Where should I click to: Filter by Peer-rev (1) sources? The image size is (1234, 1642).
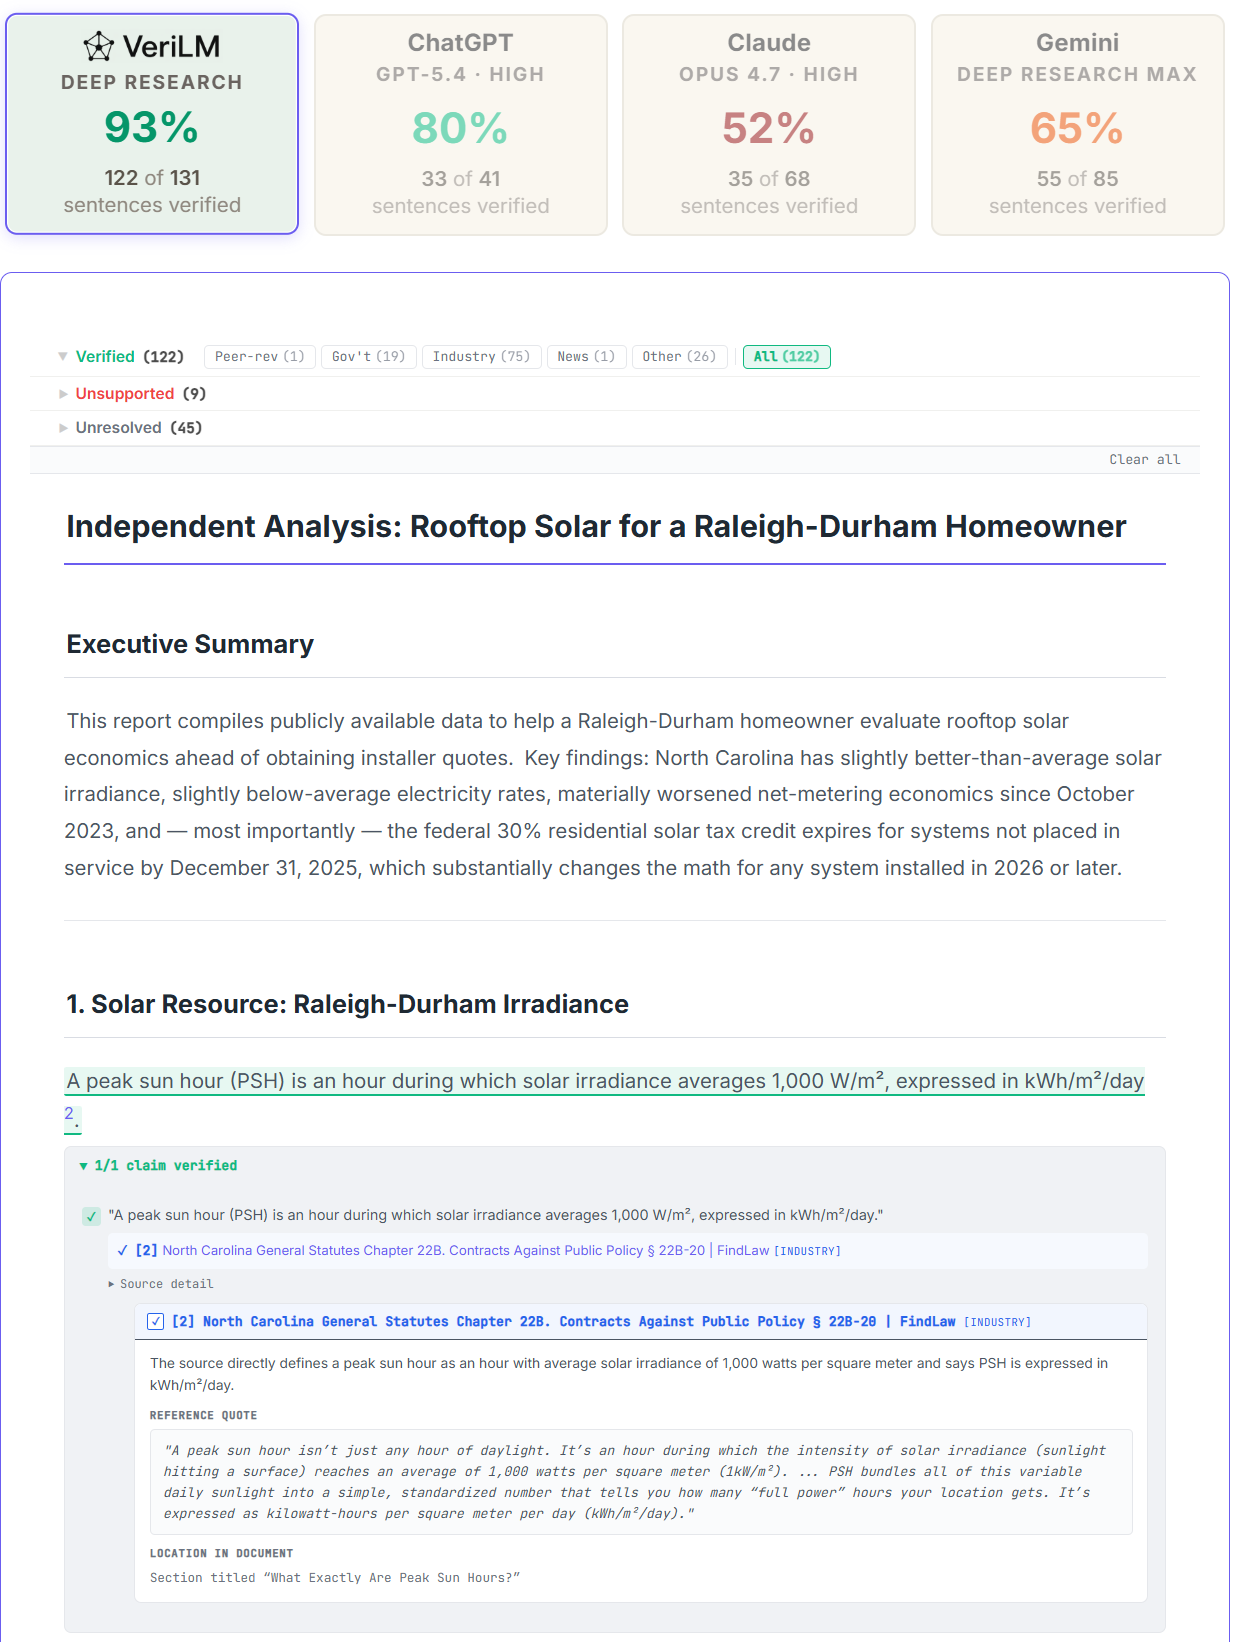tap(260, 357)
